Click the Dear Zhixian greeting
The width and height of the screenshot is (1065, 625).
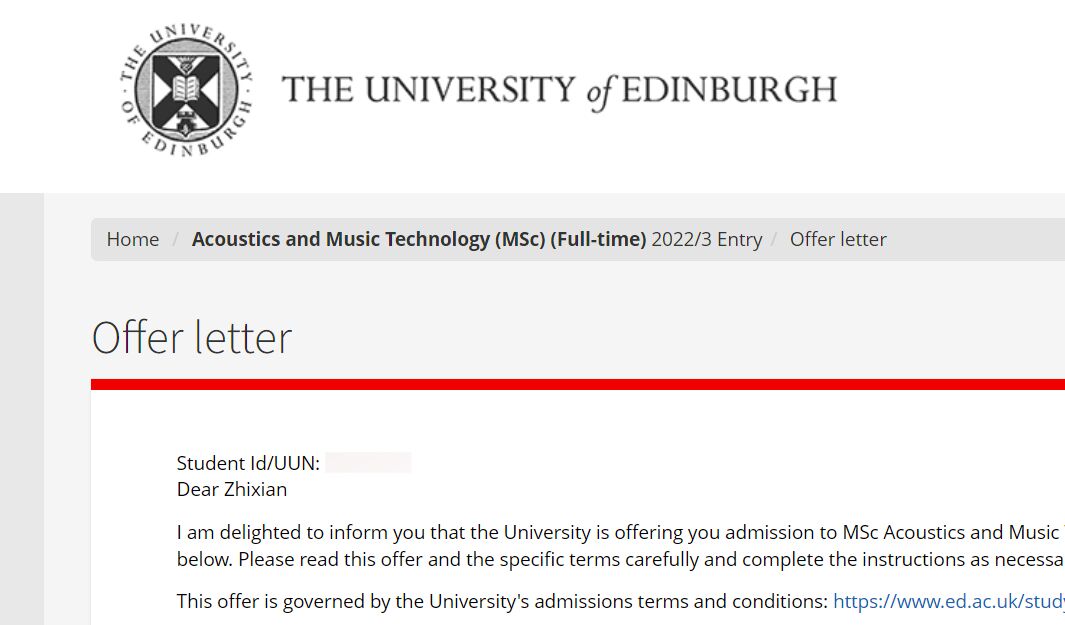pyautogui.click(x=232, y=489)
